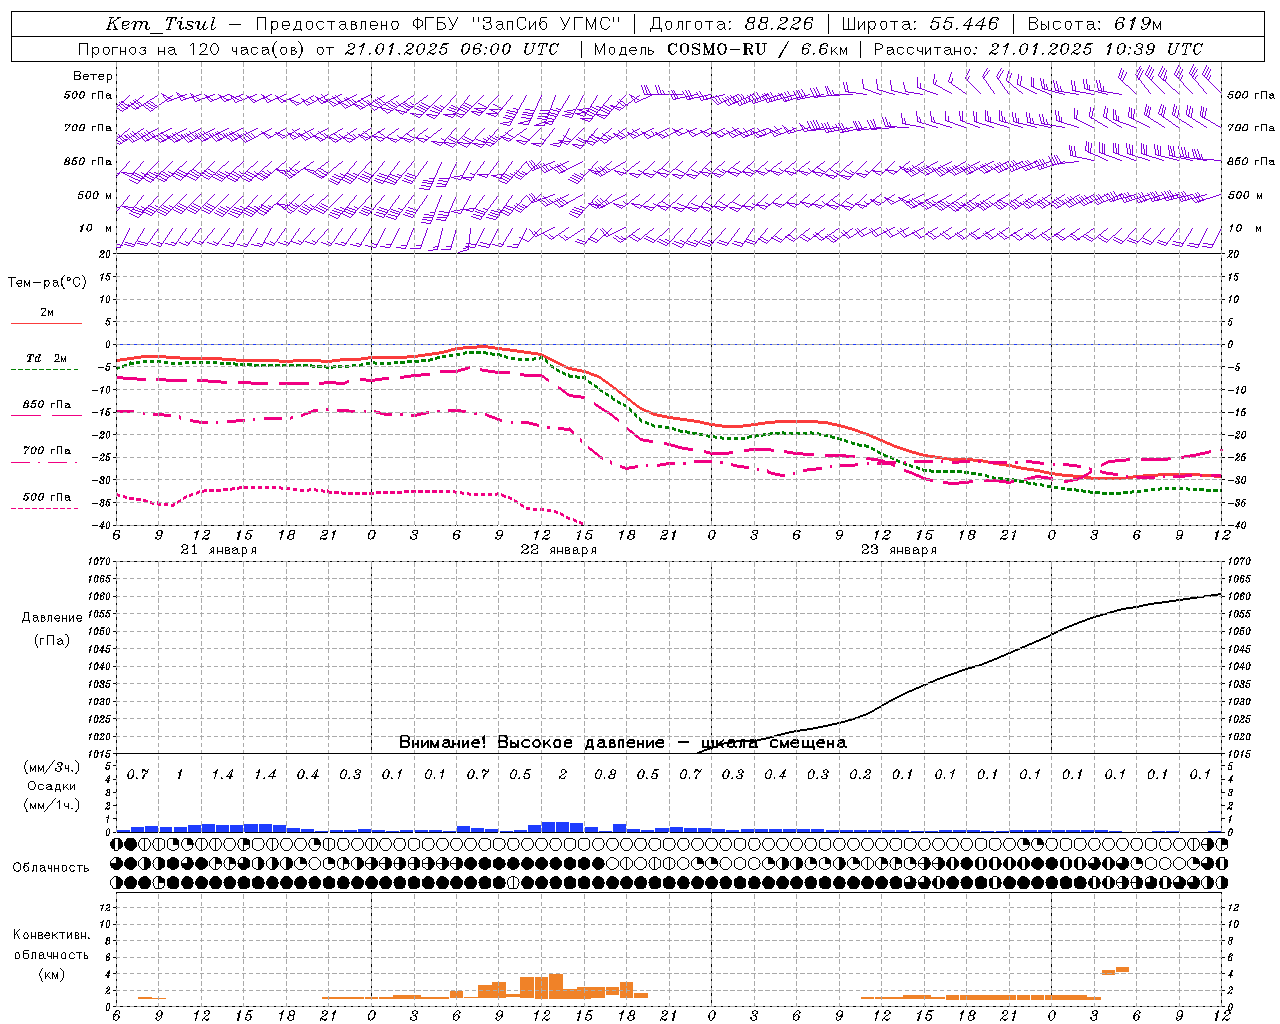The width and height of the screenshot is (1280, 1024).
Task: Select the date label 23 января
Action: click(899, 550)
